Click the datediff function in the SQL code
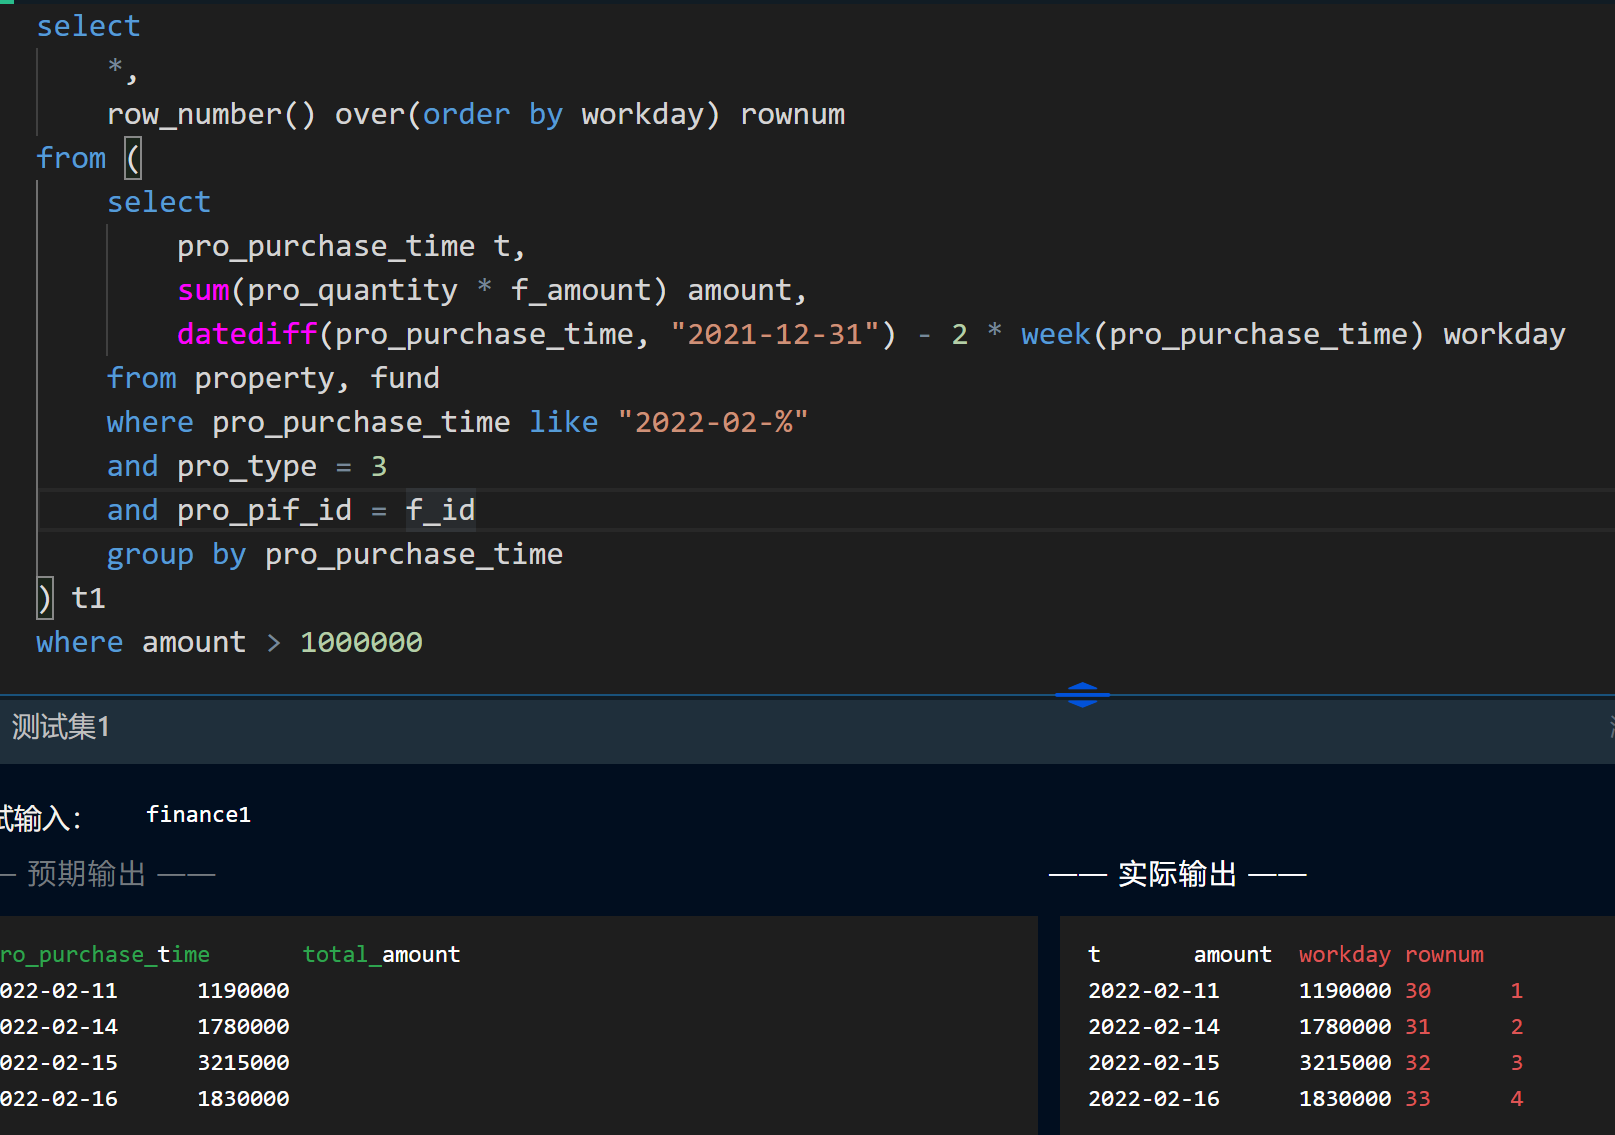1615x1135 pixels. pos(246,333)
